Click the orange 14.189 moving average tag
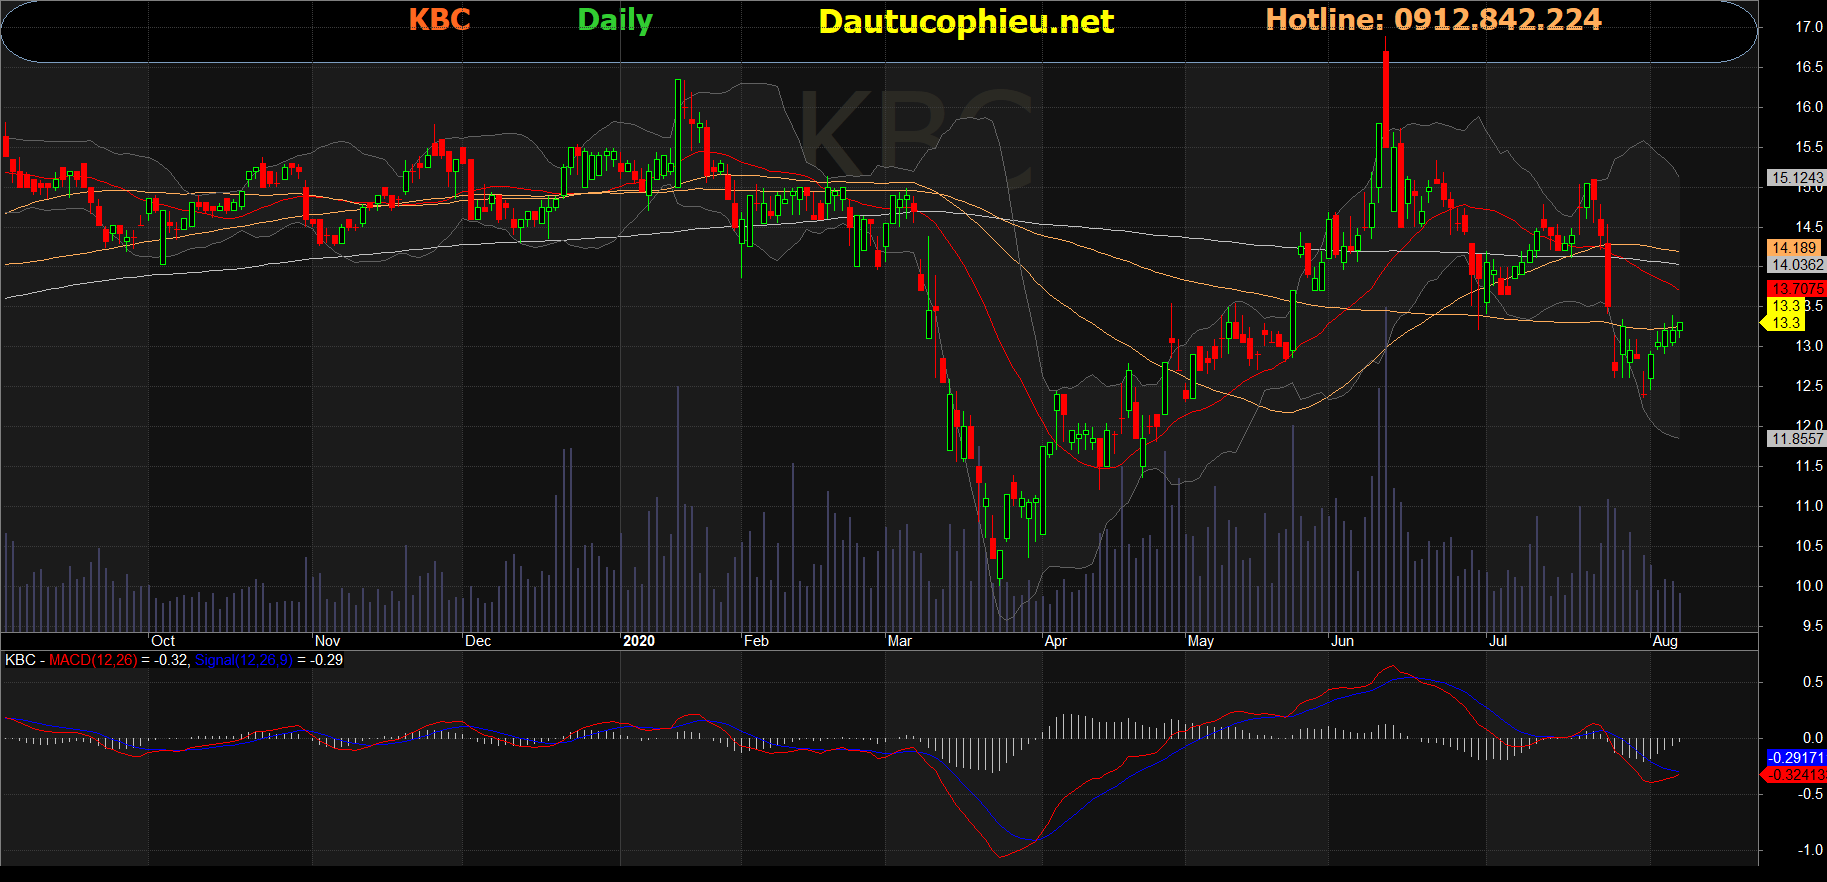Image resolution: width=1827 pixels, height=882 pixels. tap(1794, 248)
